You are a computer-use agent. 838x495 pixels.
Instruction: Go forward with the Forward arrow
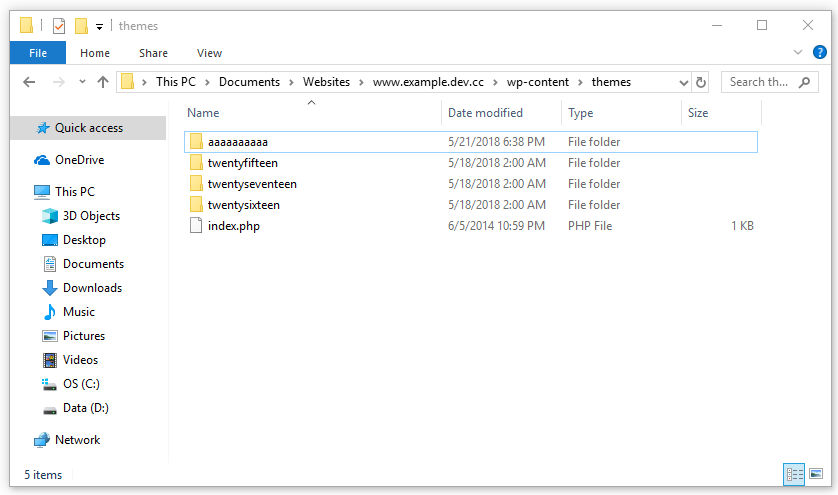[59, 82]
